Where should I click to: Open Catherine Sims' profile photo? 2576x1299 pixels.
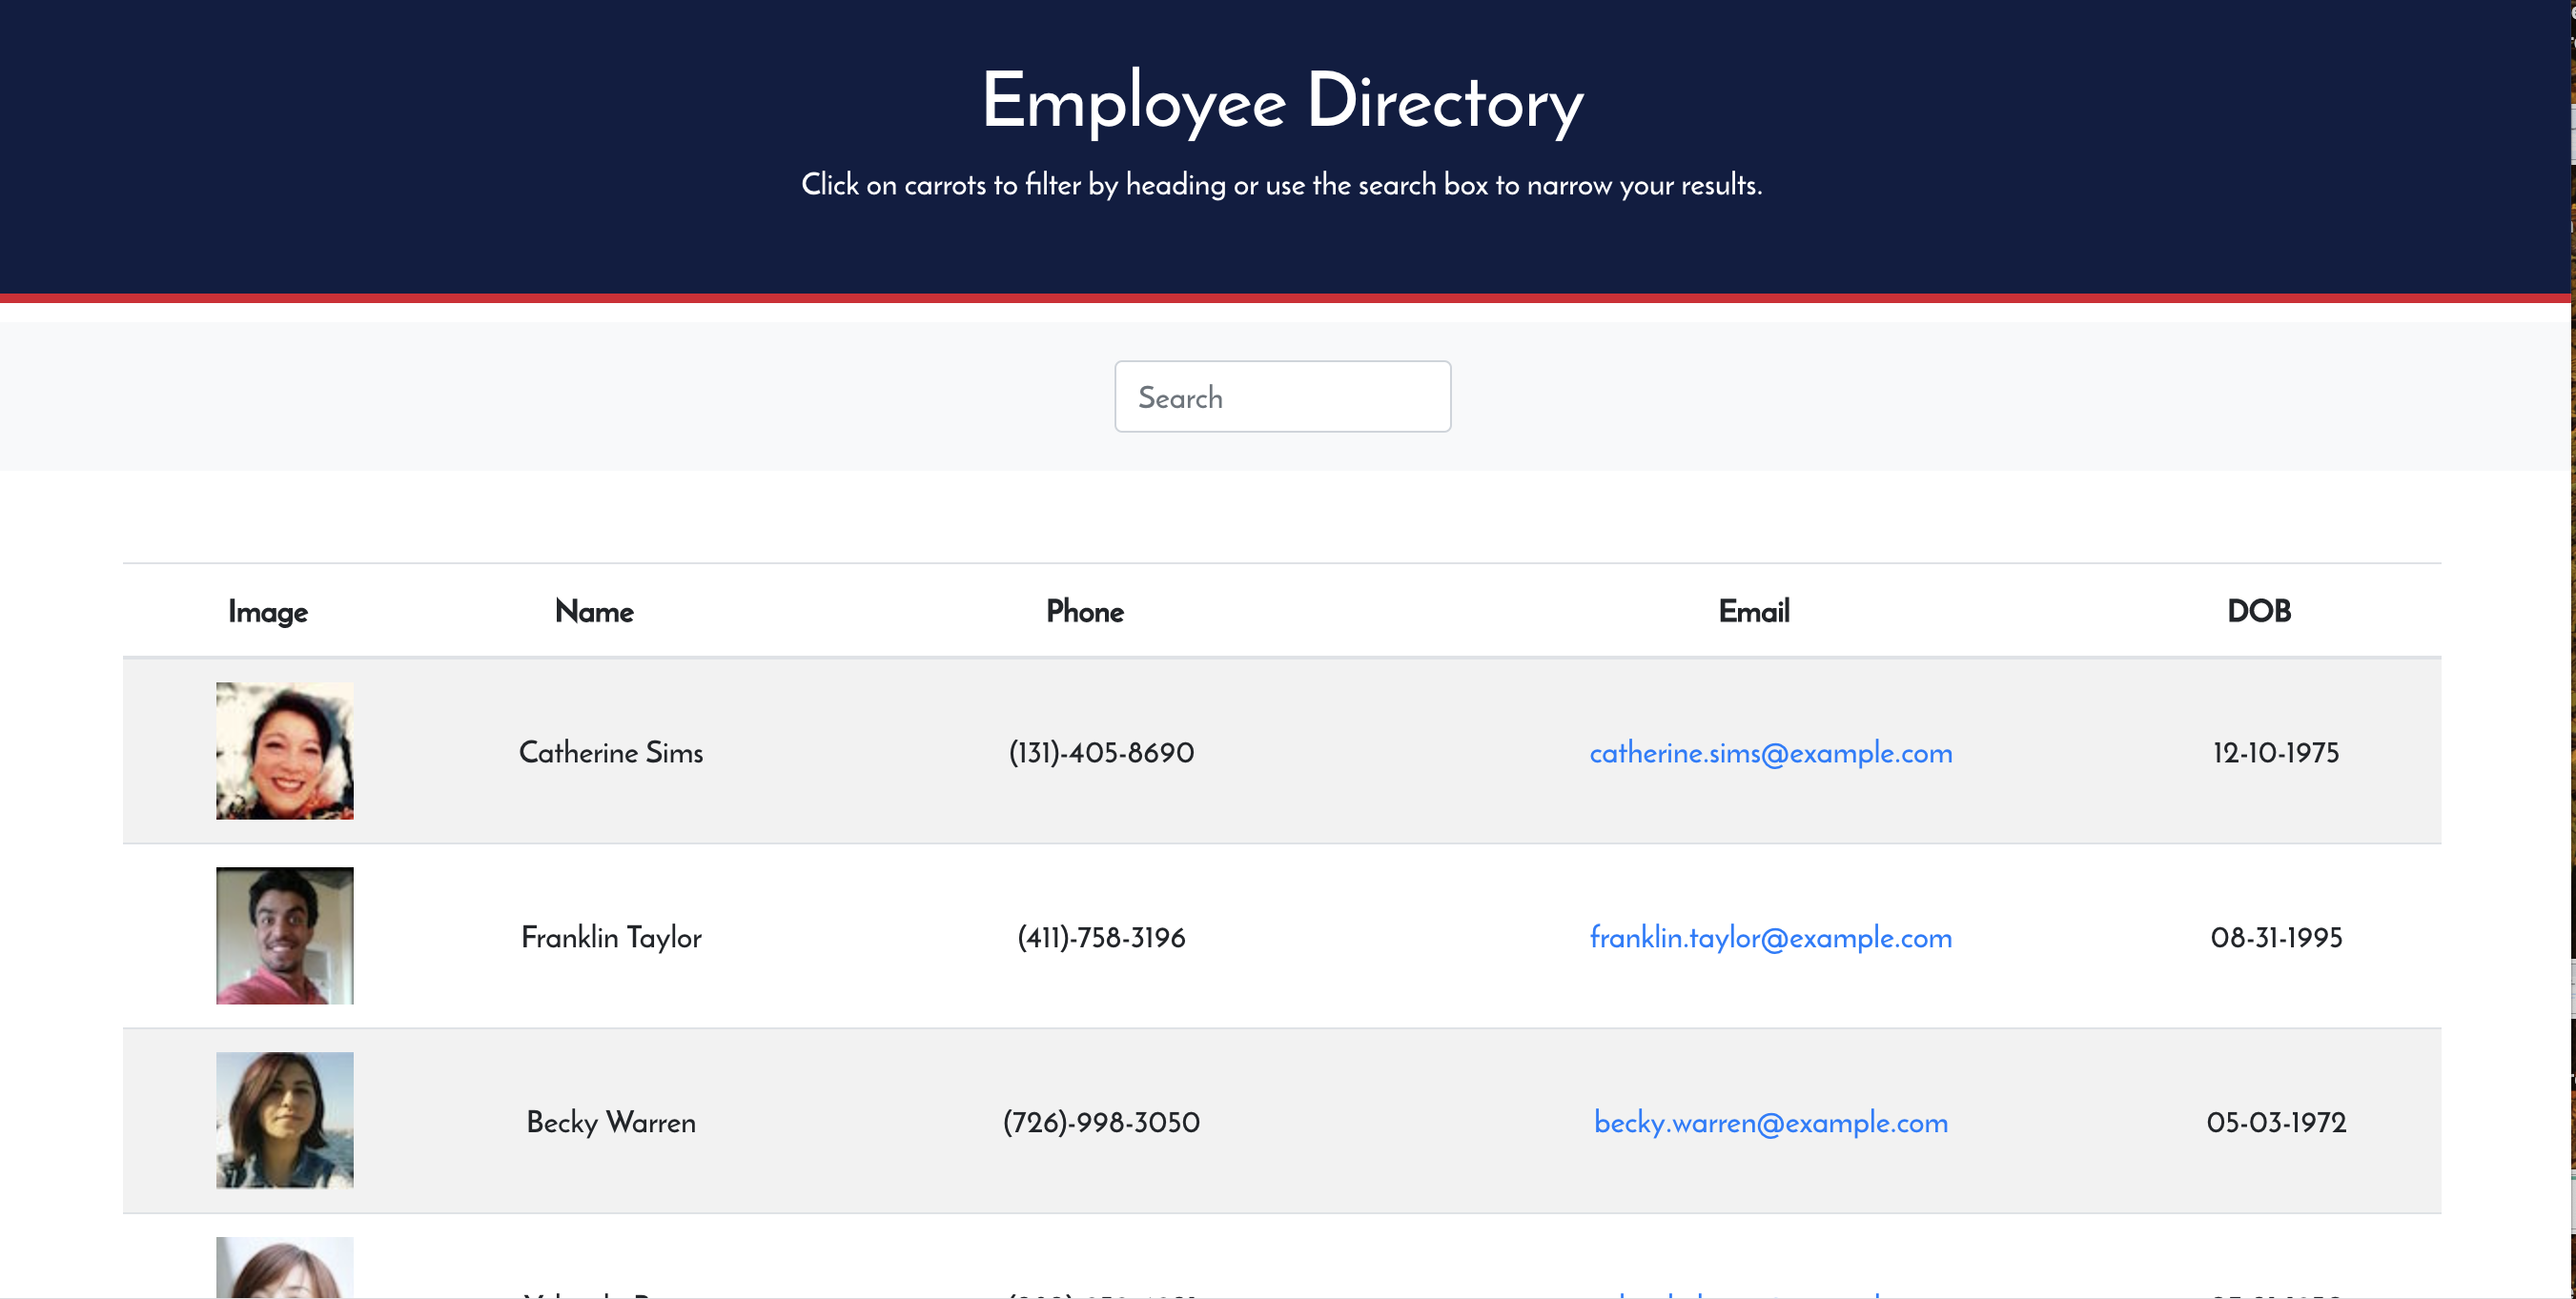coord(285,751)
